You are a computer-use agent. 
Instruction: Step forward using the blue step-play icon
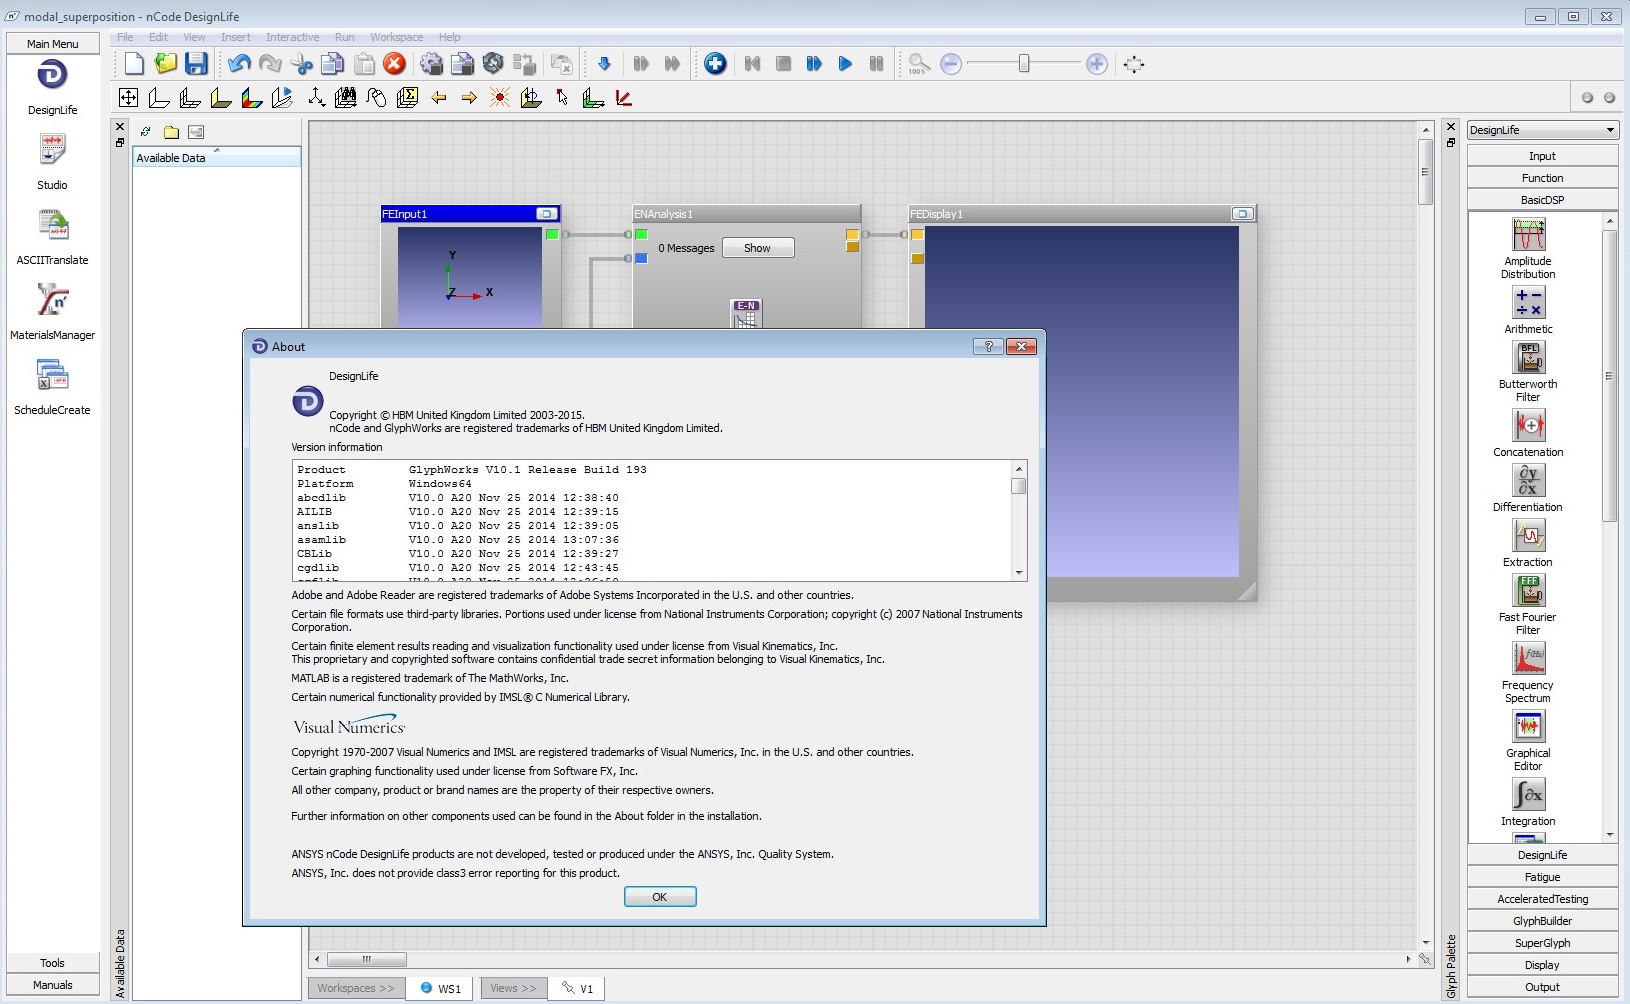click(814, 64)
